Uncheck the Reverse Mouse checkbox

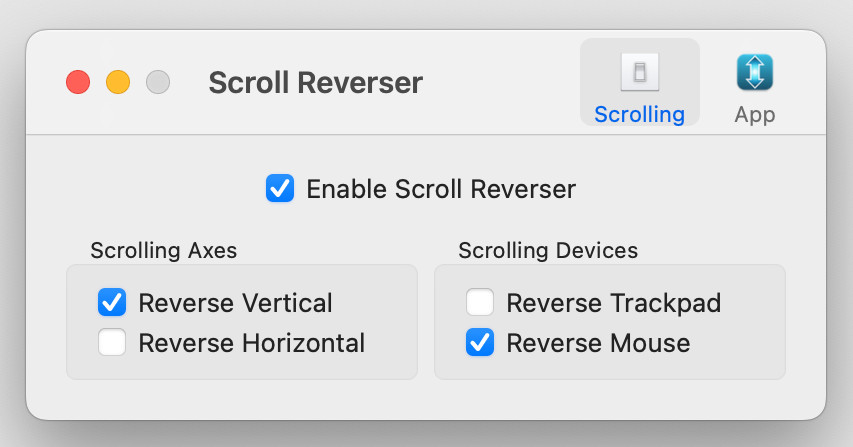pyautogui.click(x=480, y=343)
